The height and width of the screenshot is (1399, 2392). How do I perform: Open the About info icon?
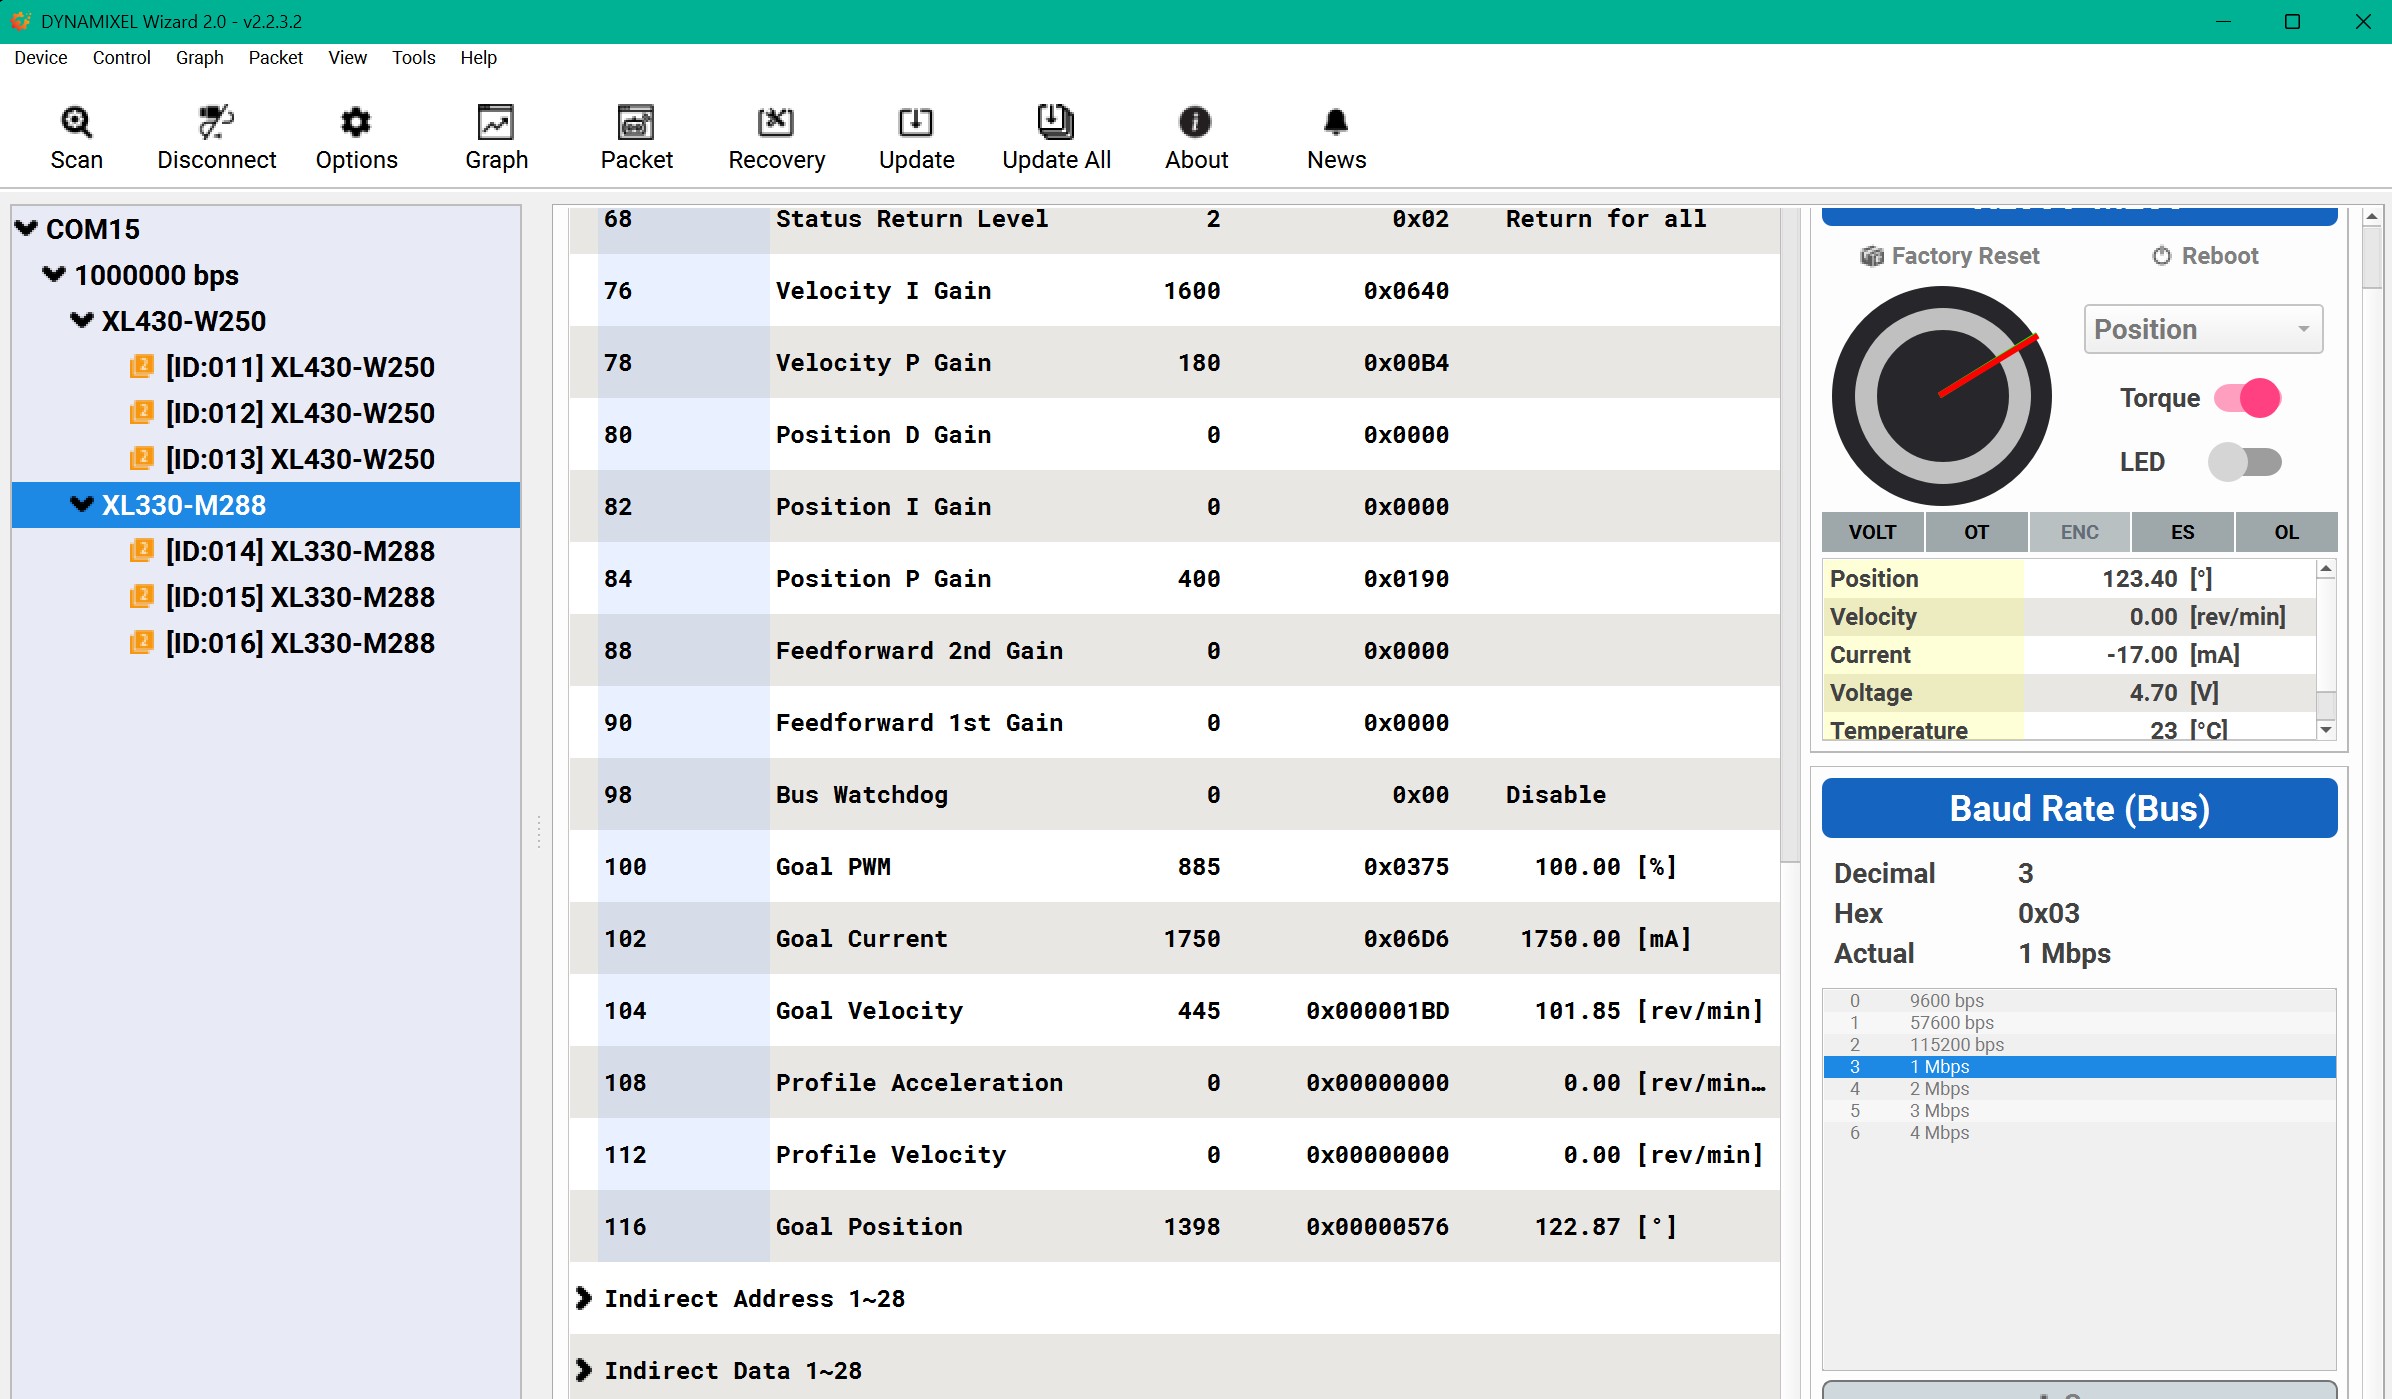[x=1196, y=122]
